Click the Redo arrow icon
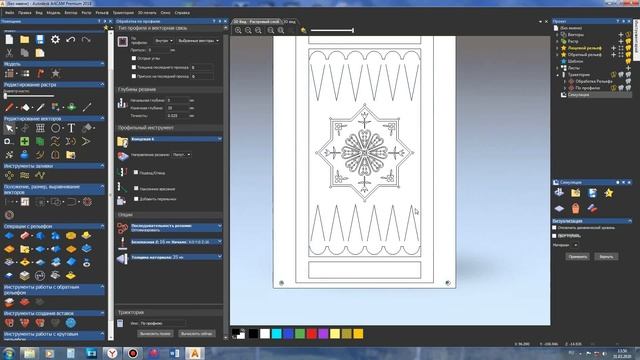Screen dimensions: 640x360 coord(86,39)
